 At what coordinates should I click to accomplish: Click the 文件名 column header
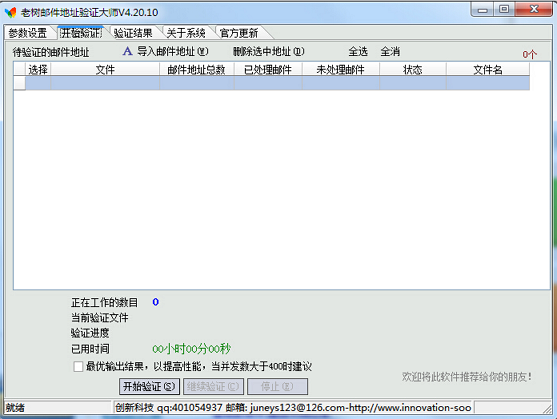click(x=488, y=70)
